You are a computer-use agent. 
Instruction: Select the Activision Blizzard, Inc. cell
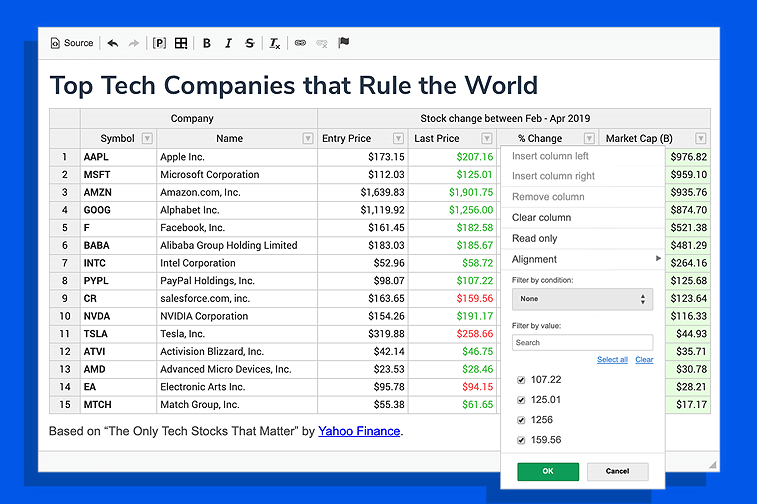(237, 351)
